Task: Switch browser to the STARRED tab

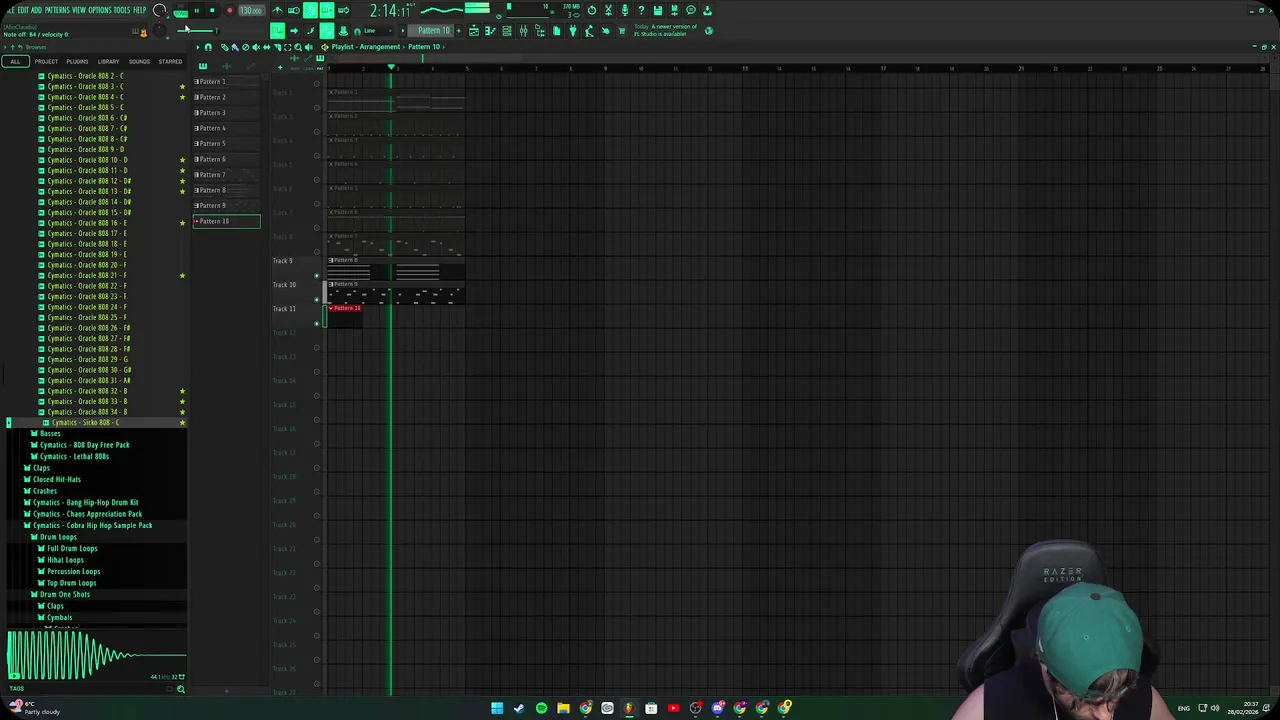Action: pos(170,61)
